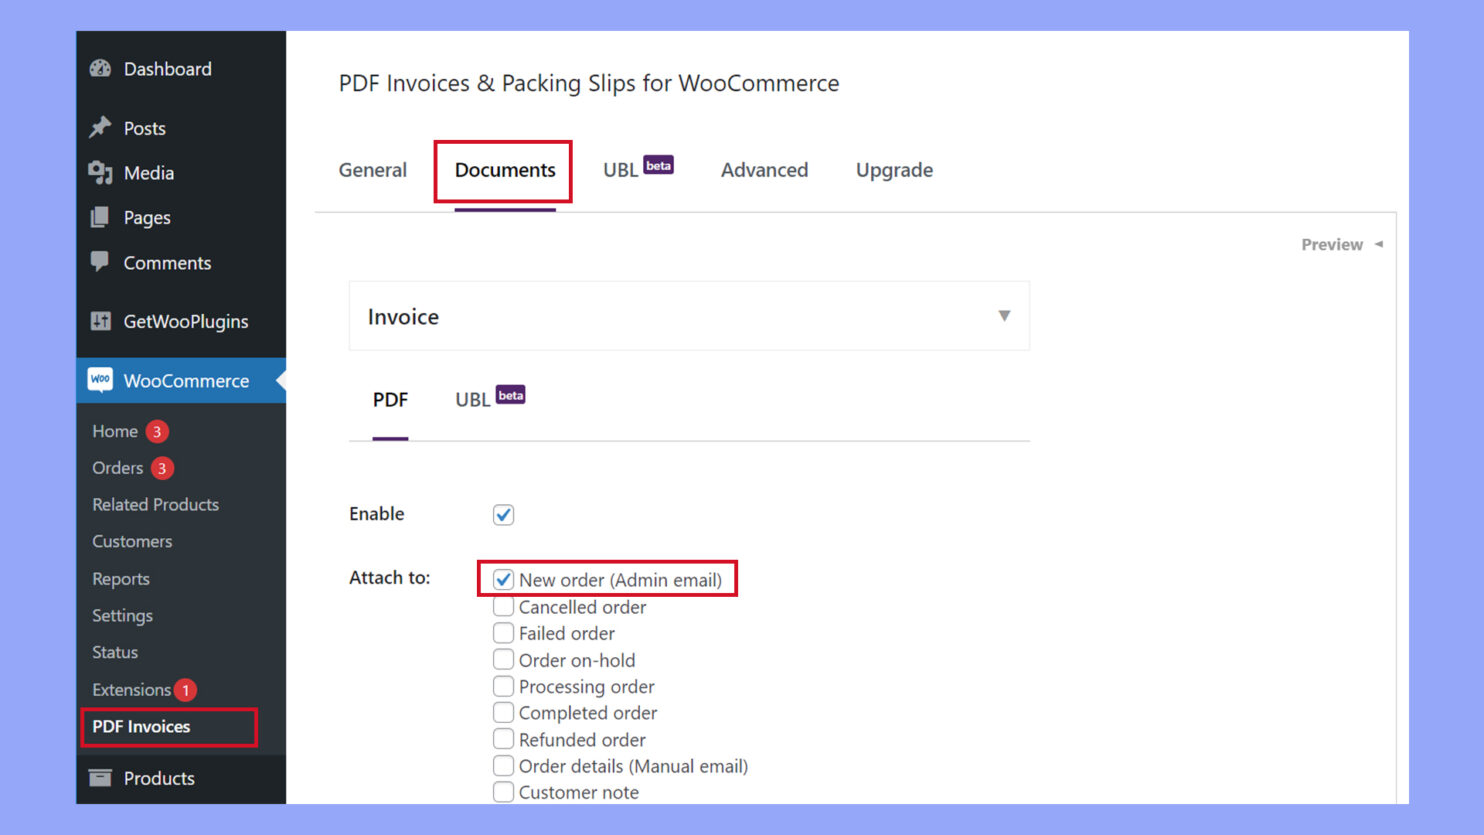
Task: Open the UBL beta sub-tab
Action: 472,399
